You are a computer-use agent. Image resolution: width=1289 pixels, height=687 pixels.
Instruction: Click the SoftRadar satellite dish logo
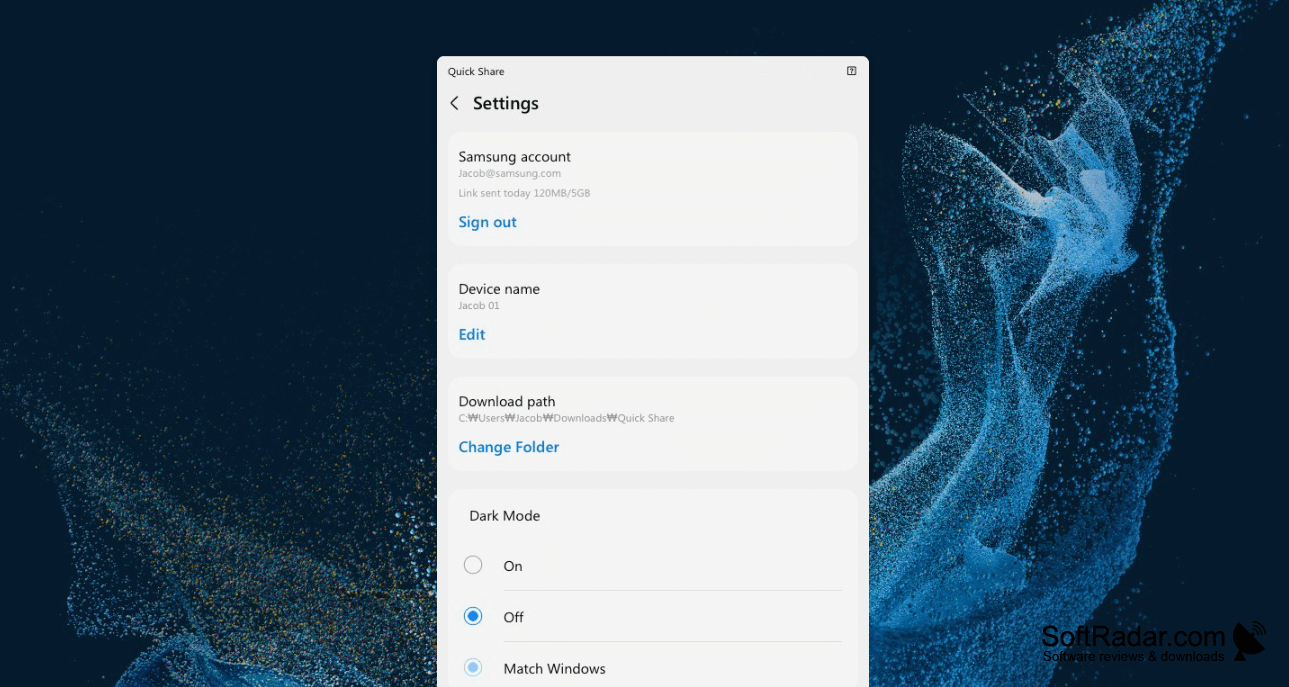(1249, 640)
